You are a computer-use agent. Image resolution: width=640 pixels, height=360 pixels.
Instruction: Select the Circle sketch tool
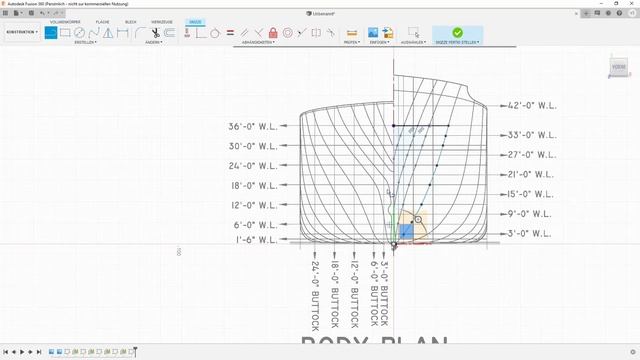click(79, 33)
